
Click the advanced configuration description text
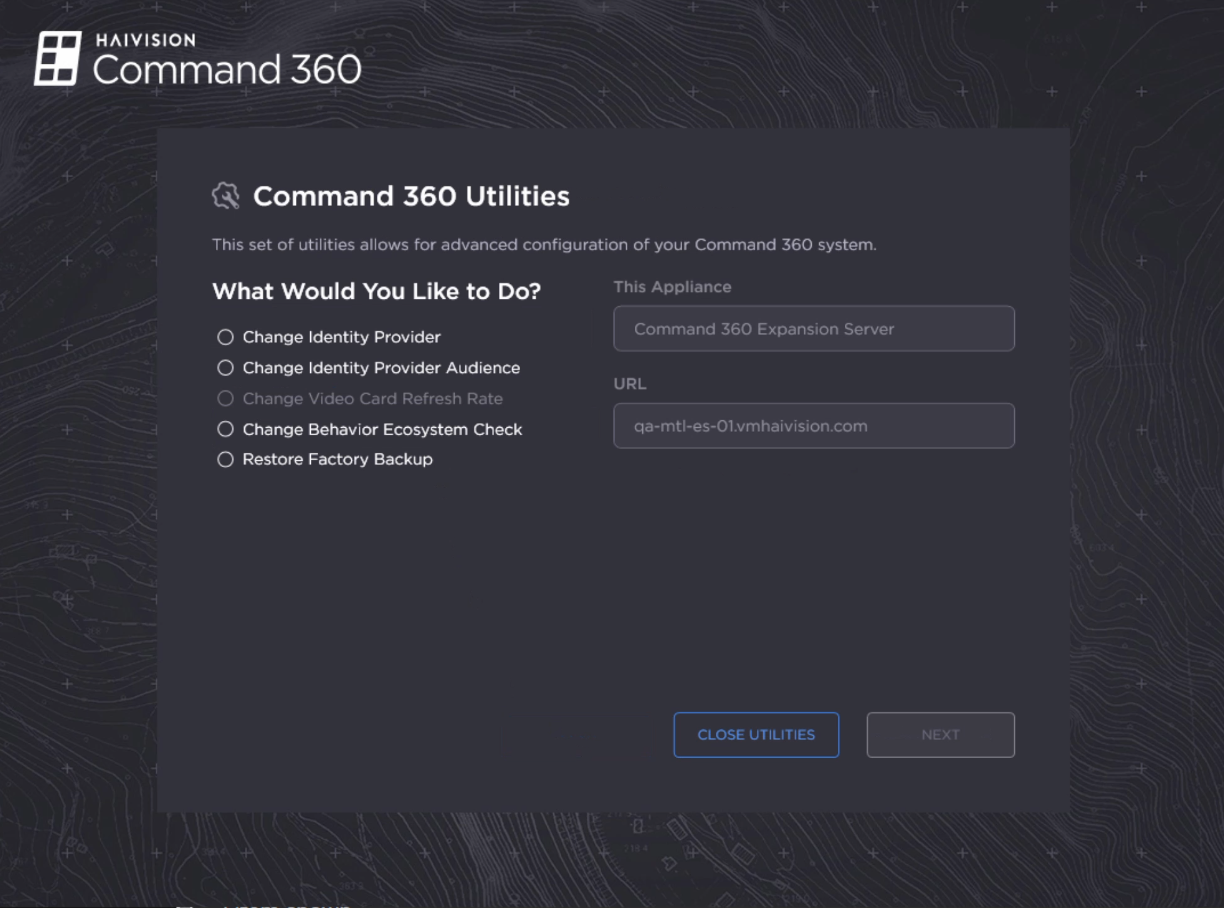(544, 244)
